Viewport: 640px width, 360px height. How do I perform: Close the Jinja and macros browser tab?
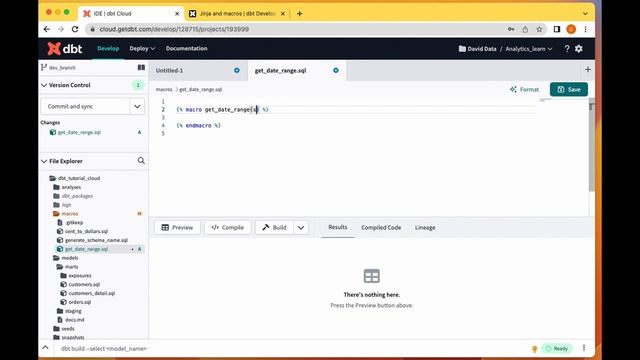283,13
